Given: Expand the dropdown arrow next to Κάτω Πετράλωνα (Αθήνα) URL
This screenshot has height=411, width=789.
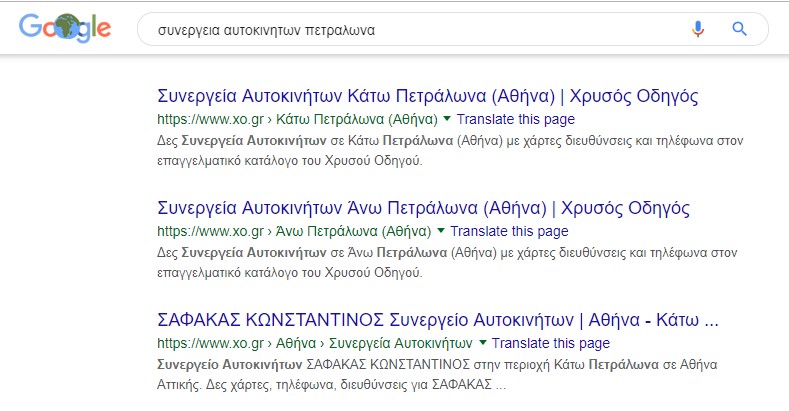Looking at the screenshot, I should pos(447,119).
